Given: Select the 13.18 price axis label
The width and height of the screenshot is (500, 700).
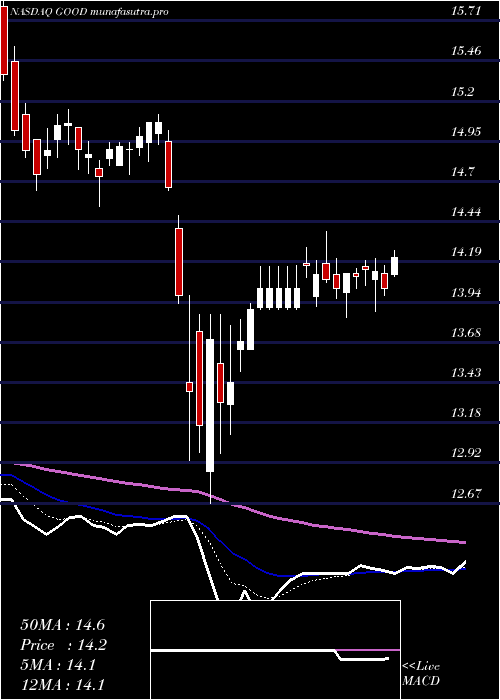Looking at the screenshot, I should pyautogui.click(x=466, y=412).
